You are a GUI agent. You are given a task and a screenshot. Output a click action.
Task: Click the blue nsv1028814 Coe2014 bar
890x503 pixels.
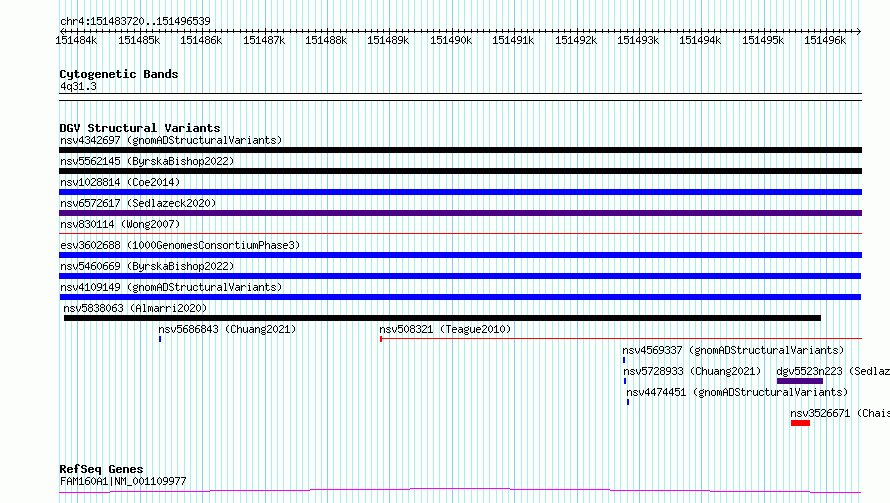[460, 192]
